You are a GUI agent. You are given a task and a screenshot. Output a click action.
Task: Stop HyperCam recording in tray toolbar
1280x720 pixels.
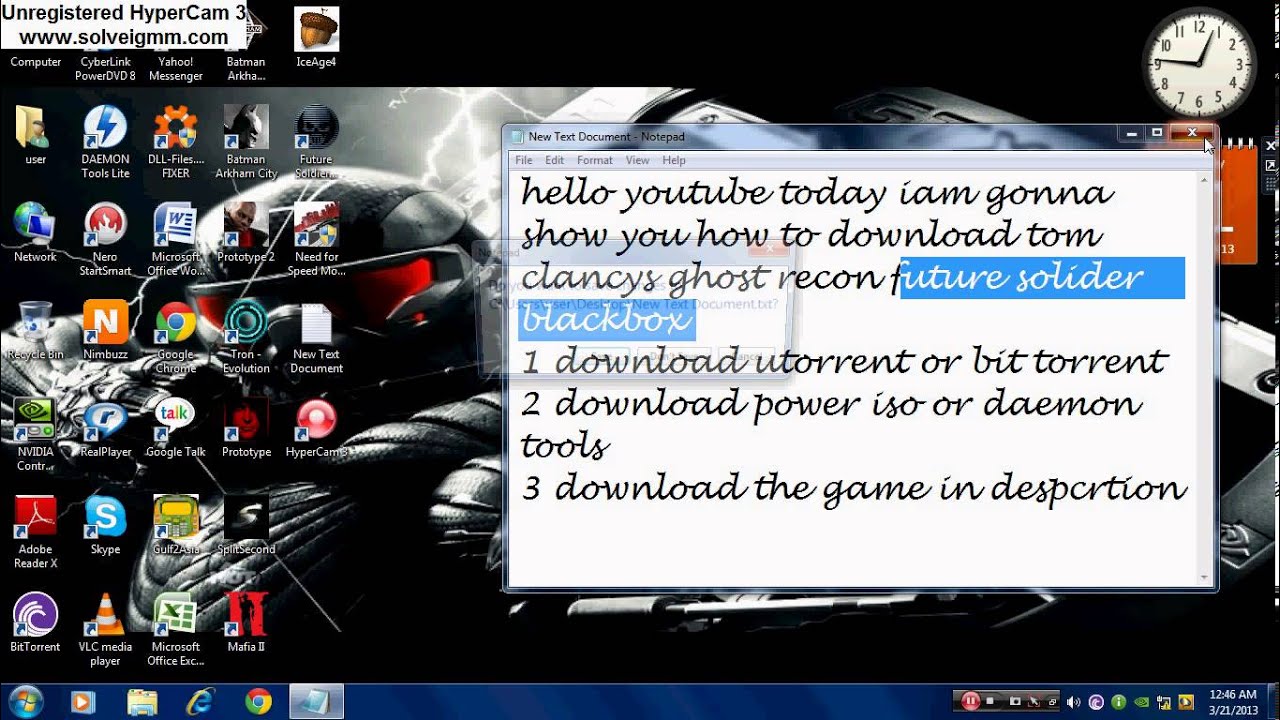[990, 701]
